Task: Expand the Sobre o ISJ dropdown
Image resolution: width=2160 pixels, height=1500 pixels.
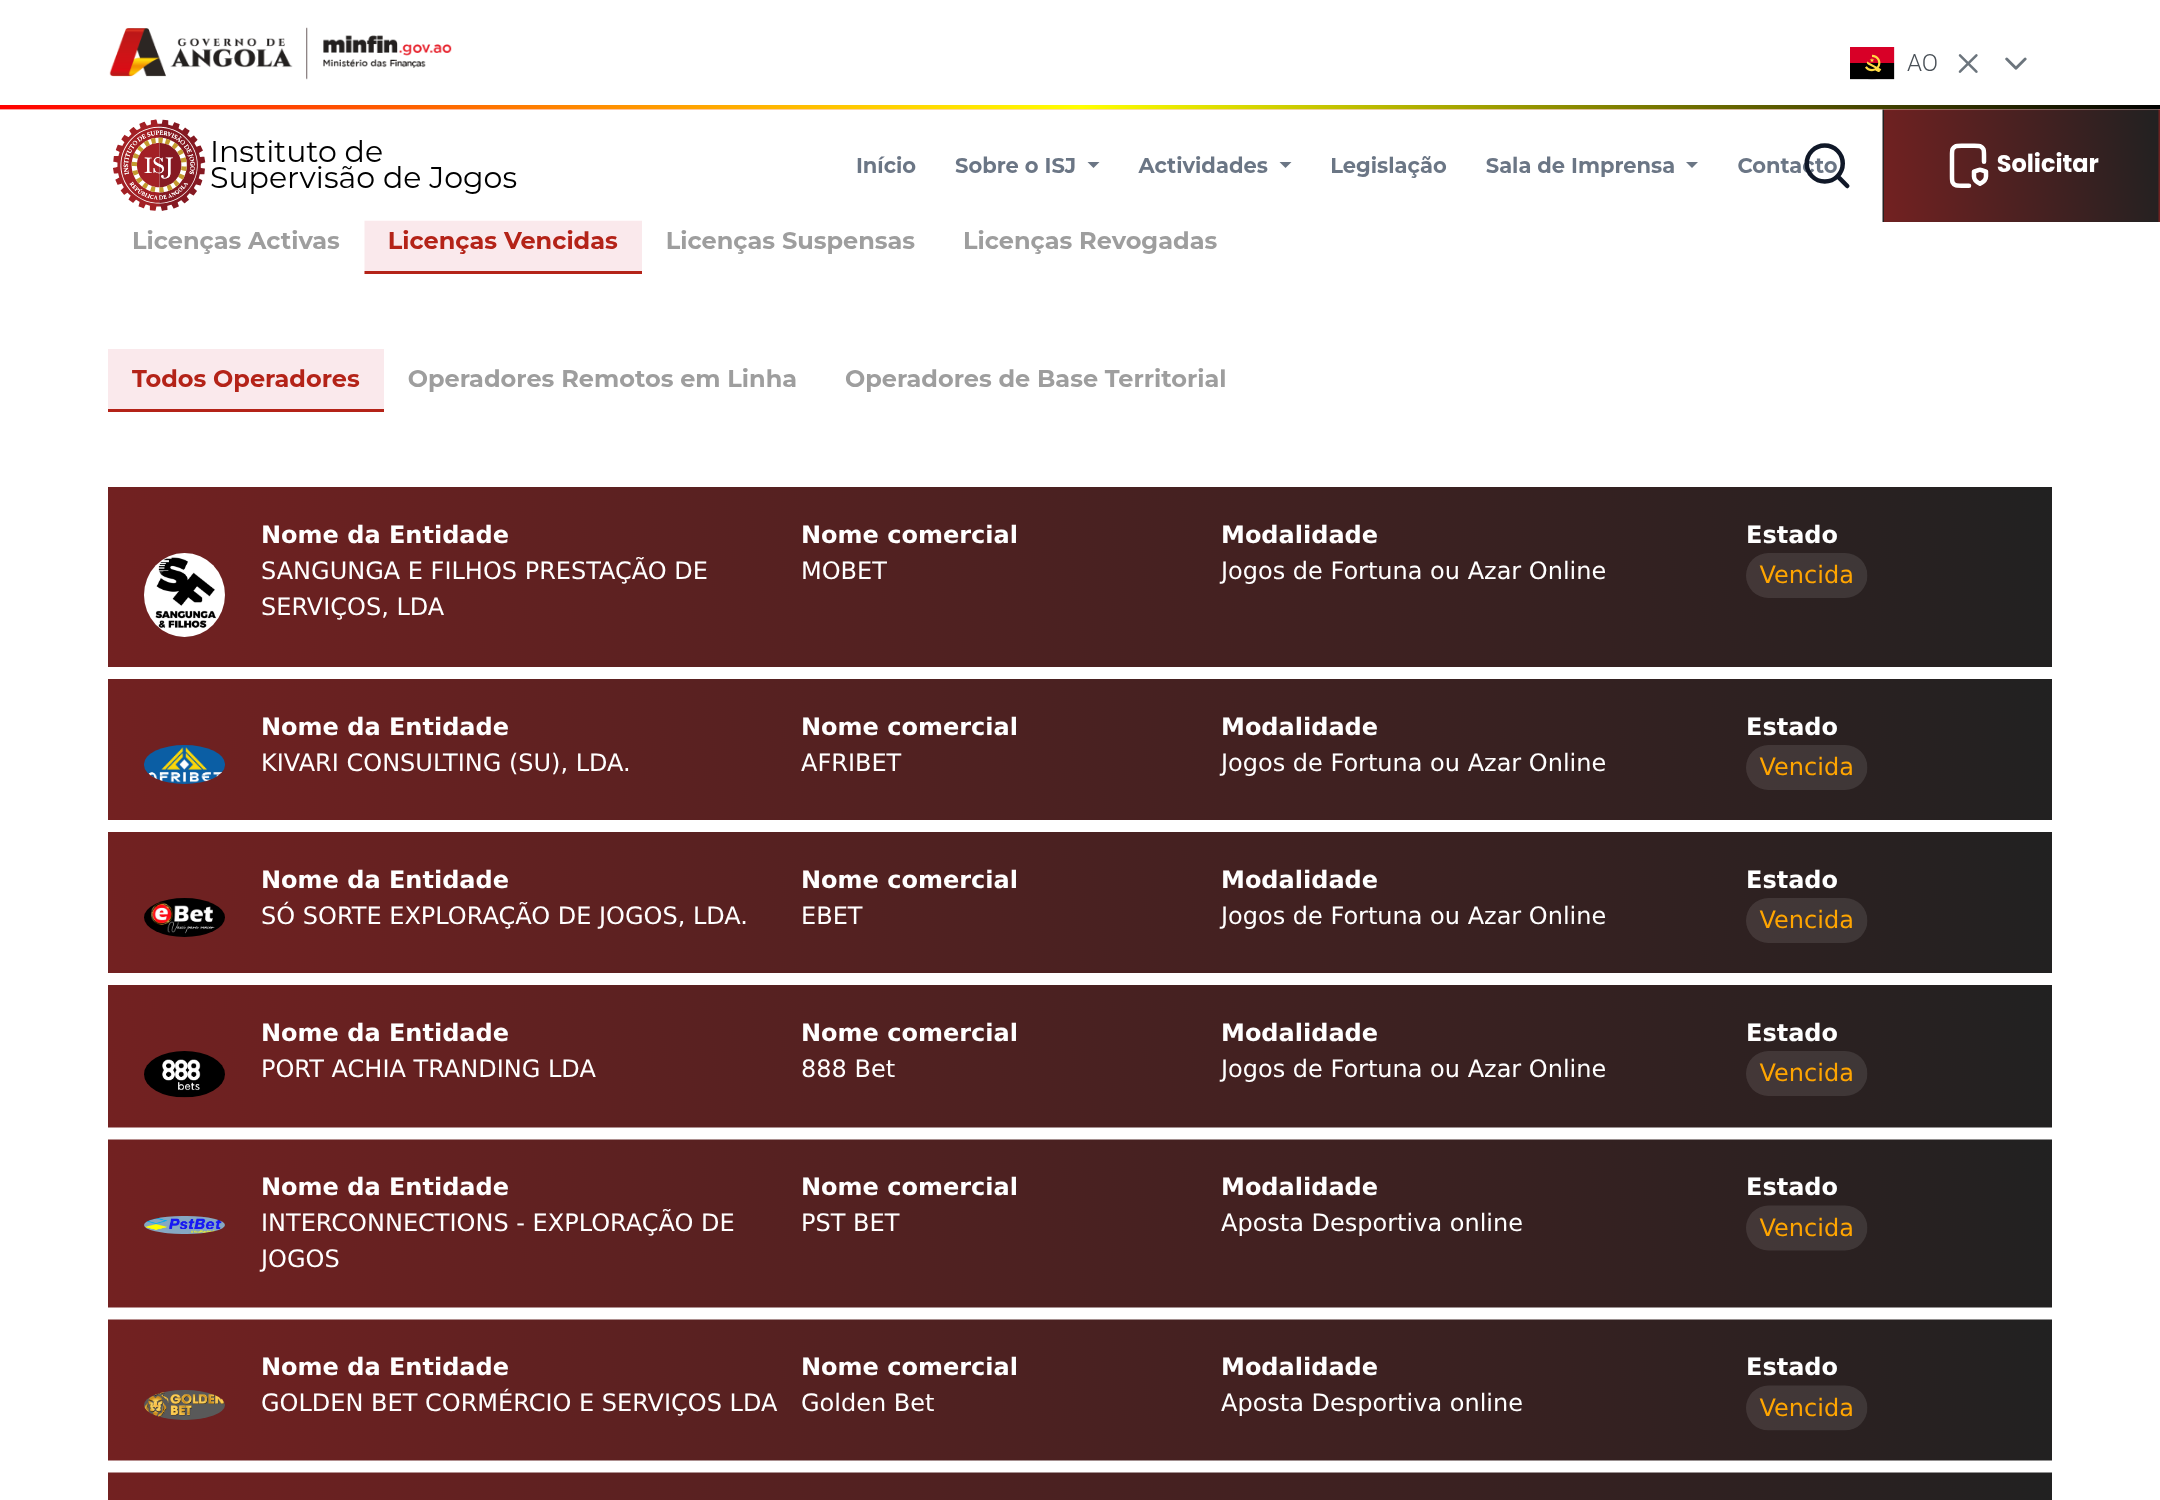Action: 1027,165
